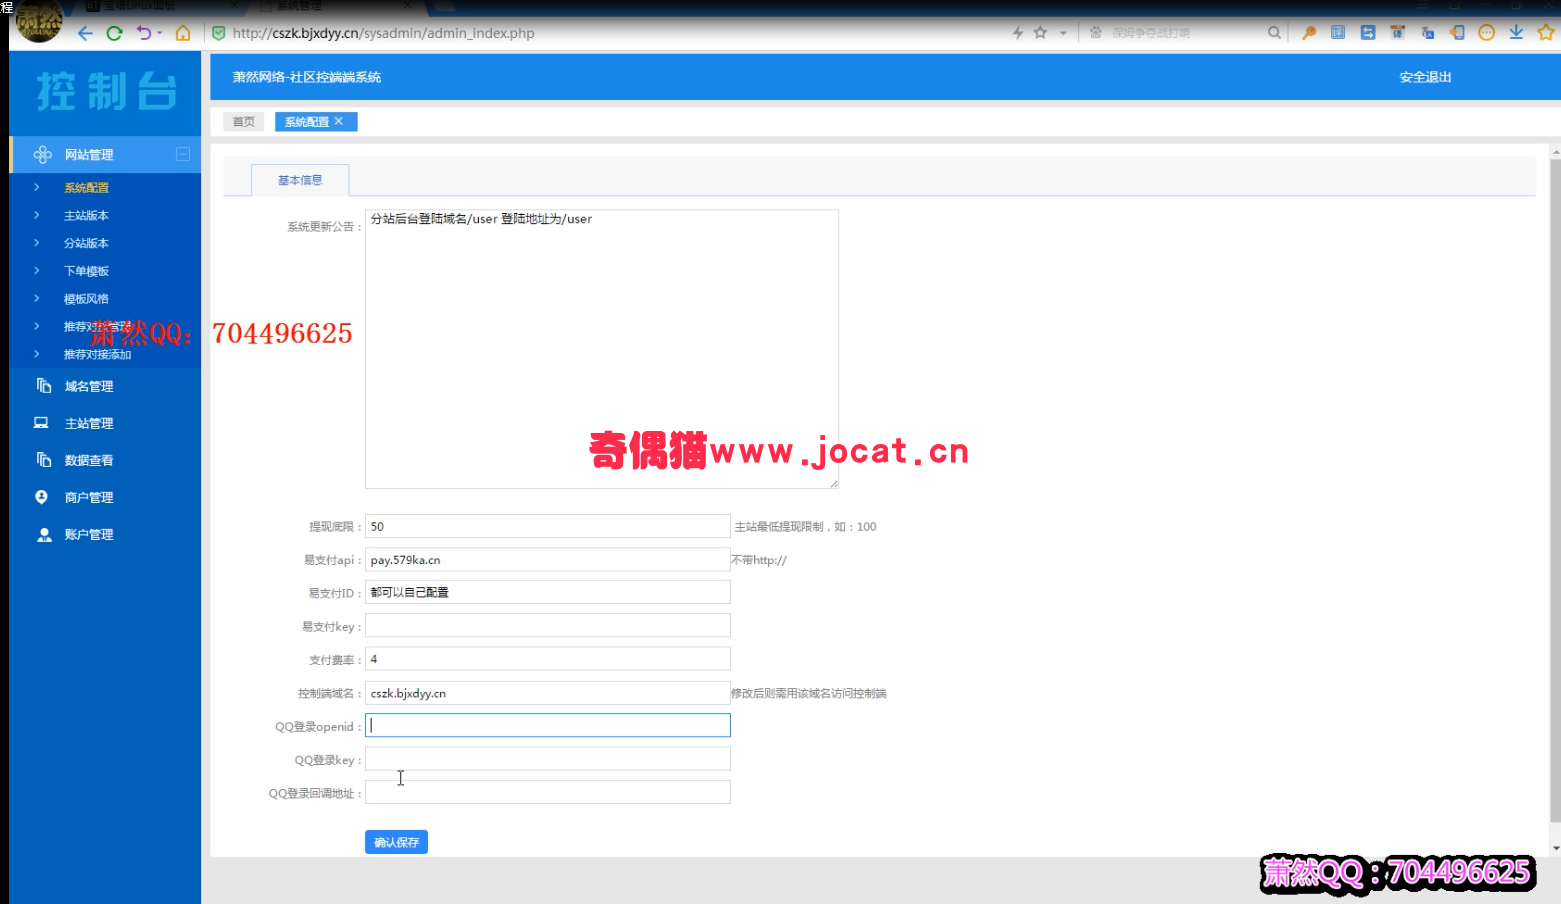Click the blue swap-arrows extension icon
The height and width of the screenshot is (904, 1561).
click(x=1368, y=33)
